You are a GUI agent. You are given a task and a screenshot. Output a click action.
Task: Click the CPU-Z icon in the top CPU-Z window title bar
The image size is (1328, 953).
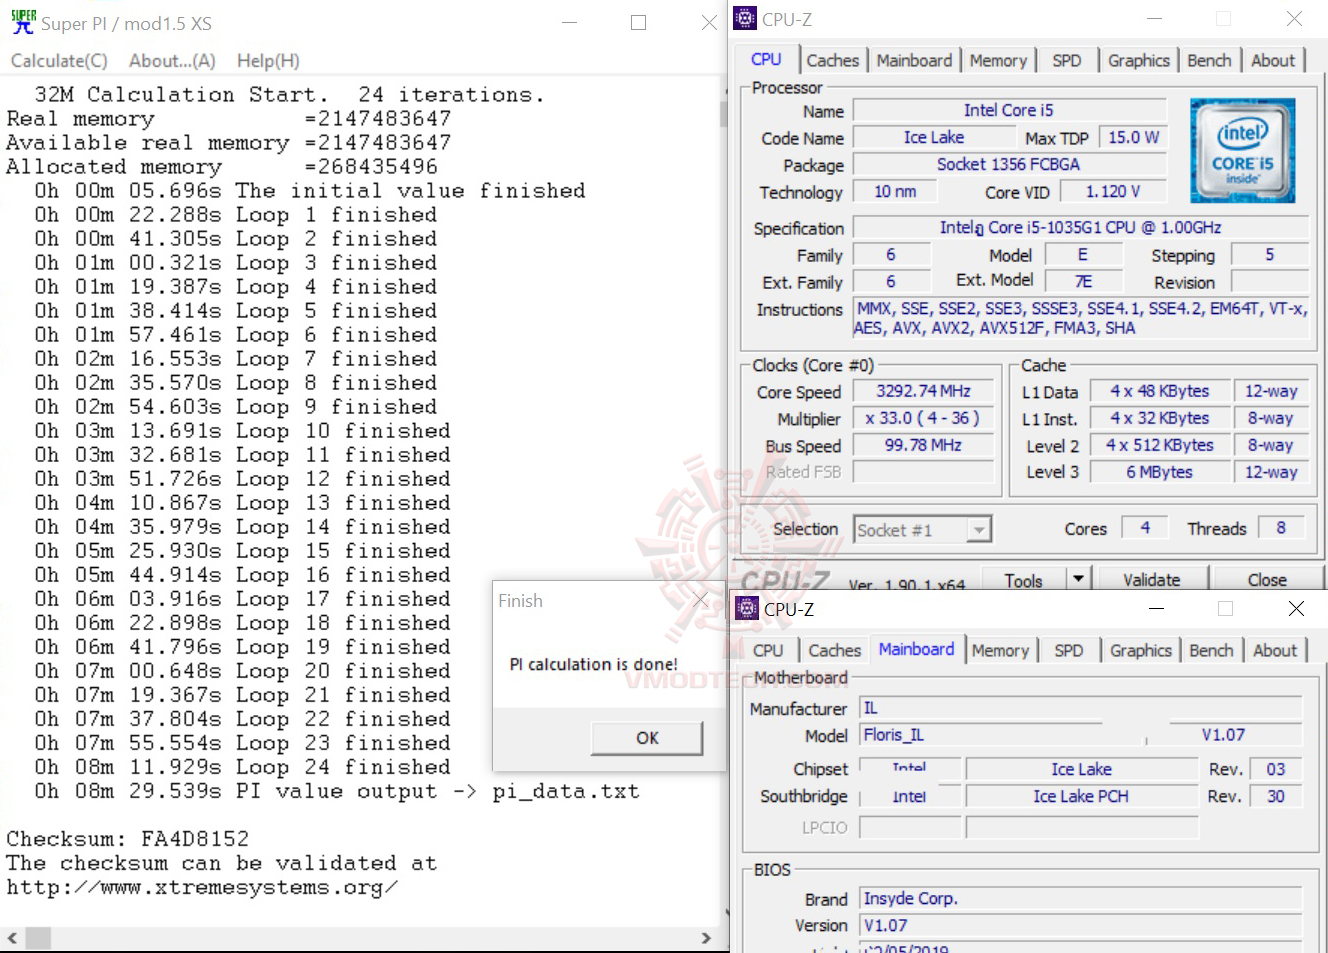745,19
